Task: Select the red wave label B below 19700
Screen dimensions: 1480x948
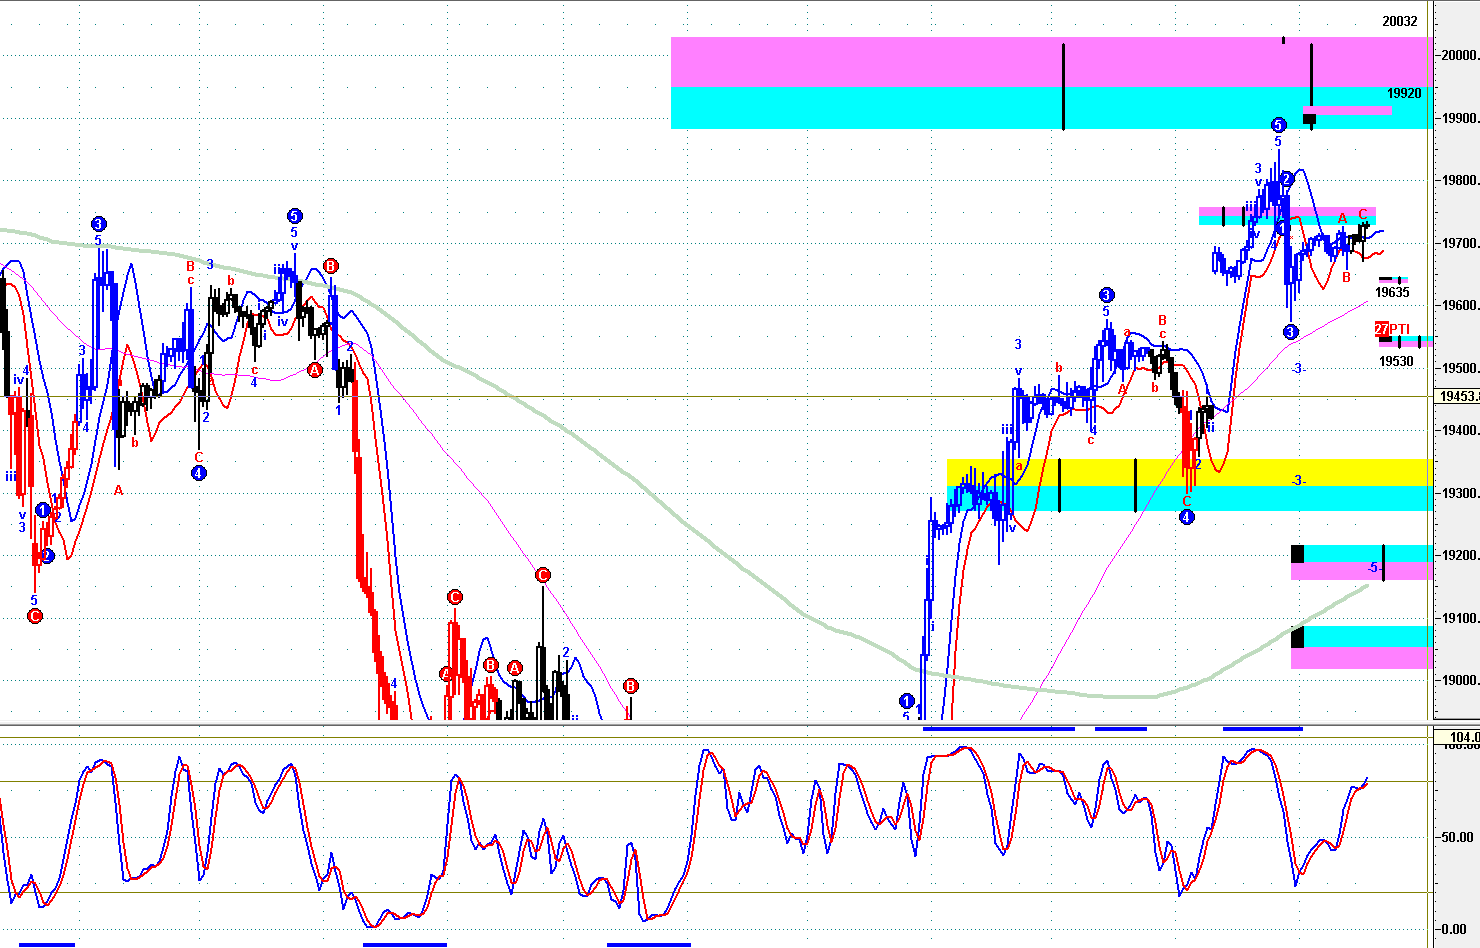Action: (1346, 277)
